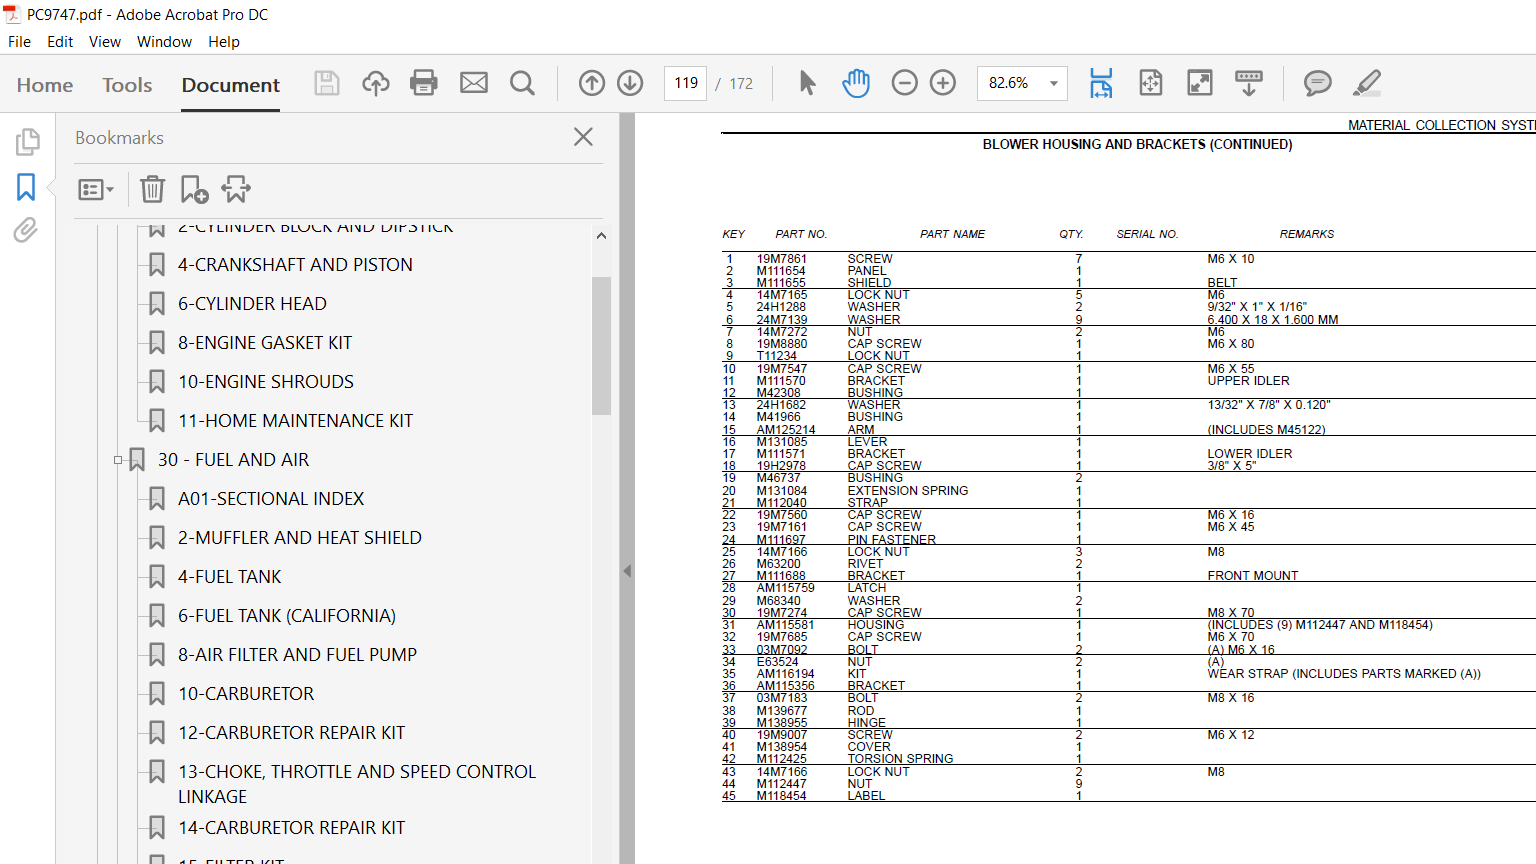The width and height of the screenshot is (1536, 864).
Task: Open bookmark 14-CARBURETOR REPAIR KIT
Action: [291, 828]
